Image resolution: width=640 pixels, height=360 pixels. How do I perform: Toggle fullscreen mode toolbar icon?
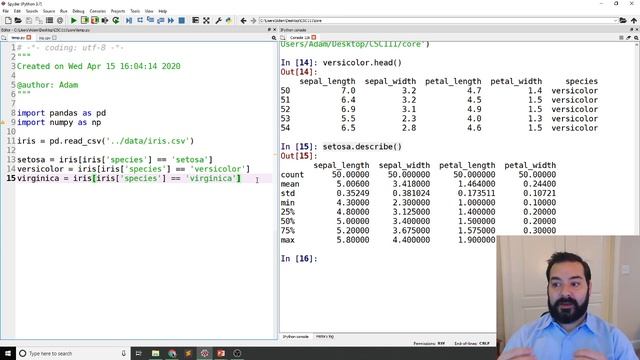tap(207, 20)
